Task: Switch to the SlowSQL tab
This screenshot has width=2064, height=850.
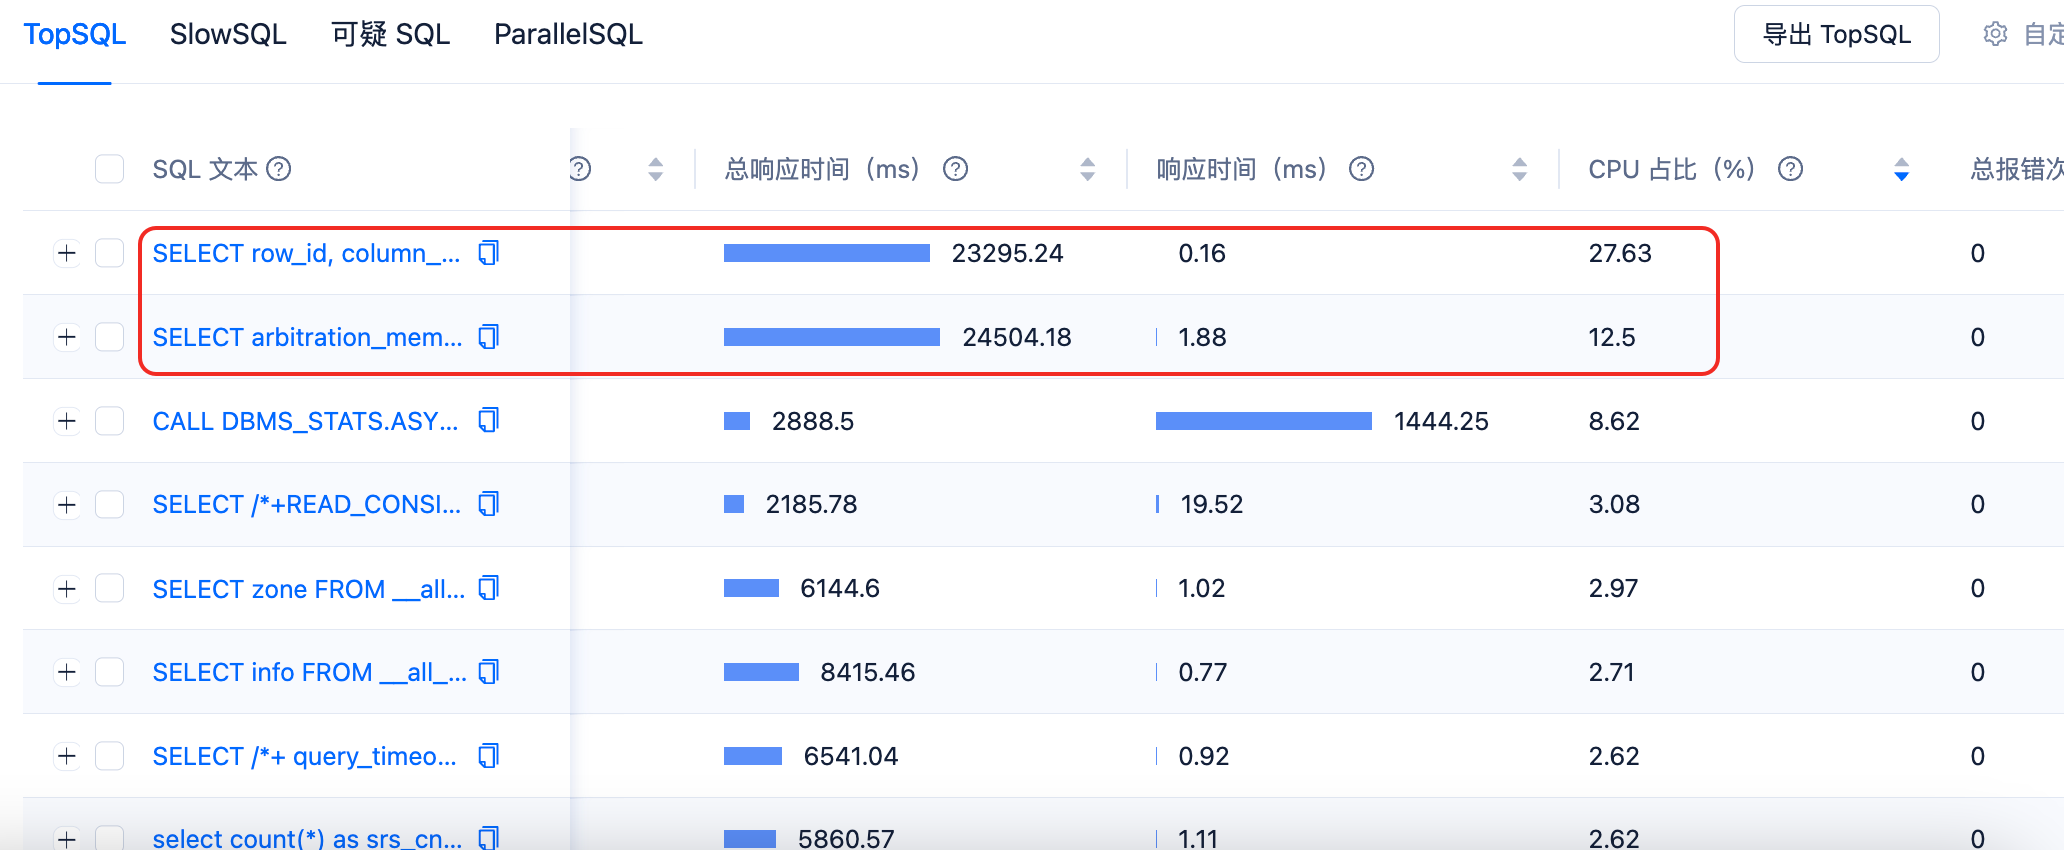Action: (228, 34)
